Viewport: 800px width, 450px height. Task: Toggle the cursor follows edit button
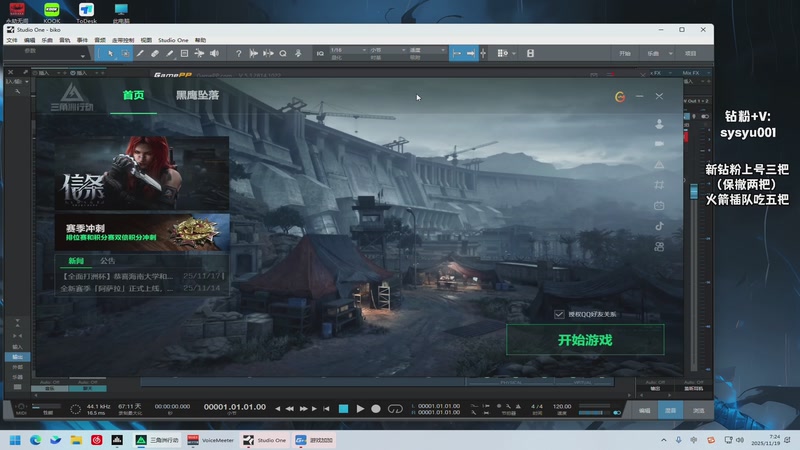point(483,53)
